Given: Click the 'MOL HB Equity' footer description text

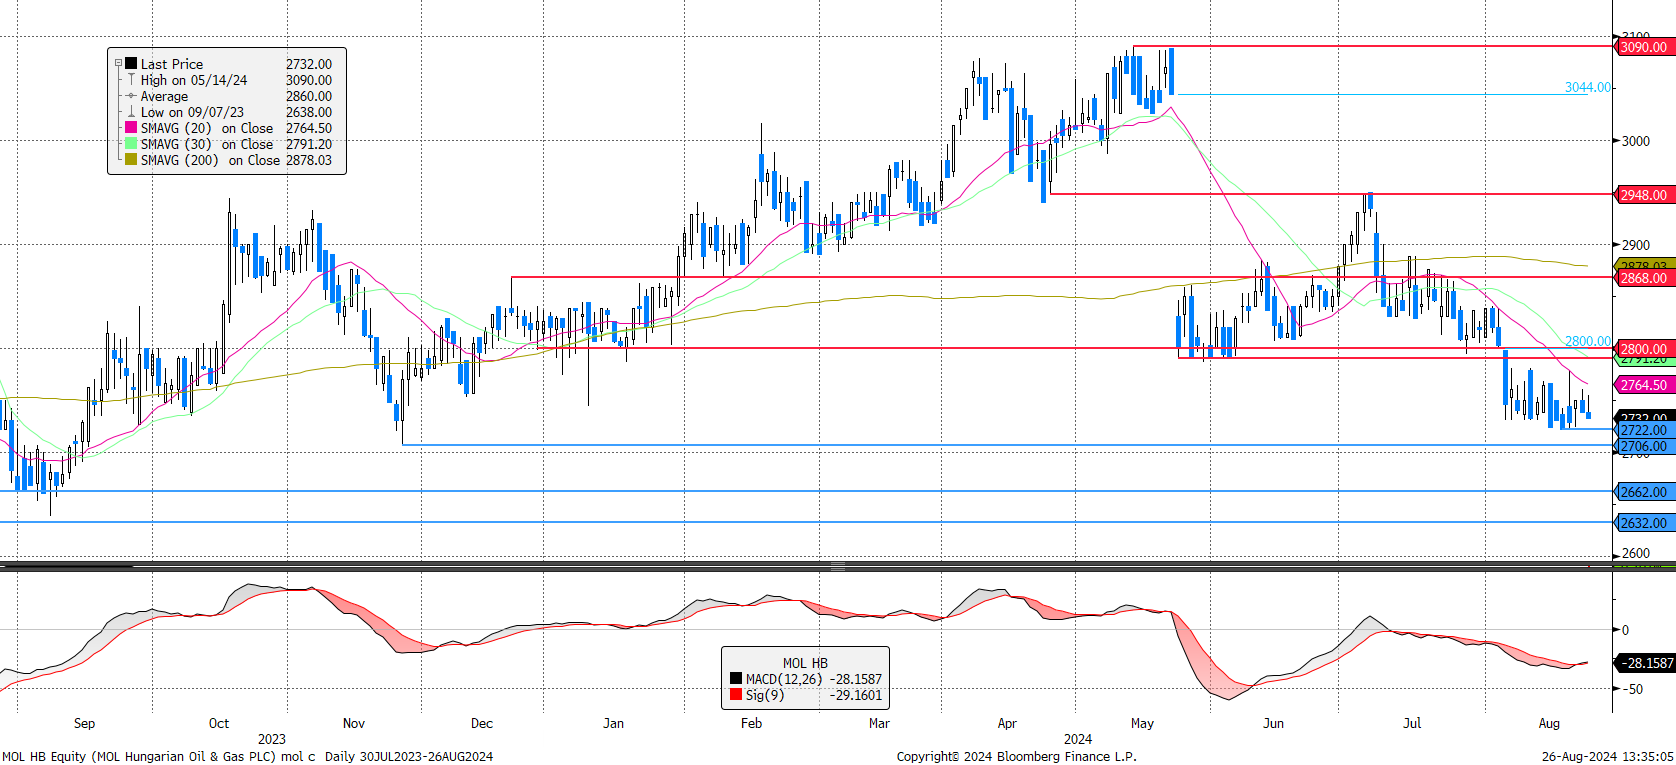Looking at the screenshot, I should pyautogui.click(x=247, y=756).
